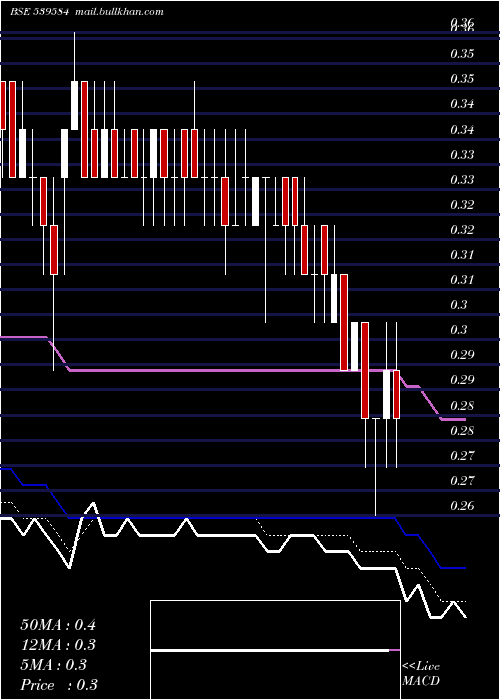
Task: Select the Price : 0.3 value
Action: [x=59, y=685]
